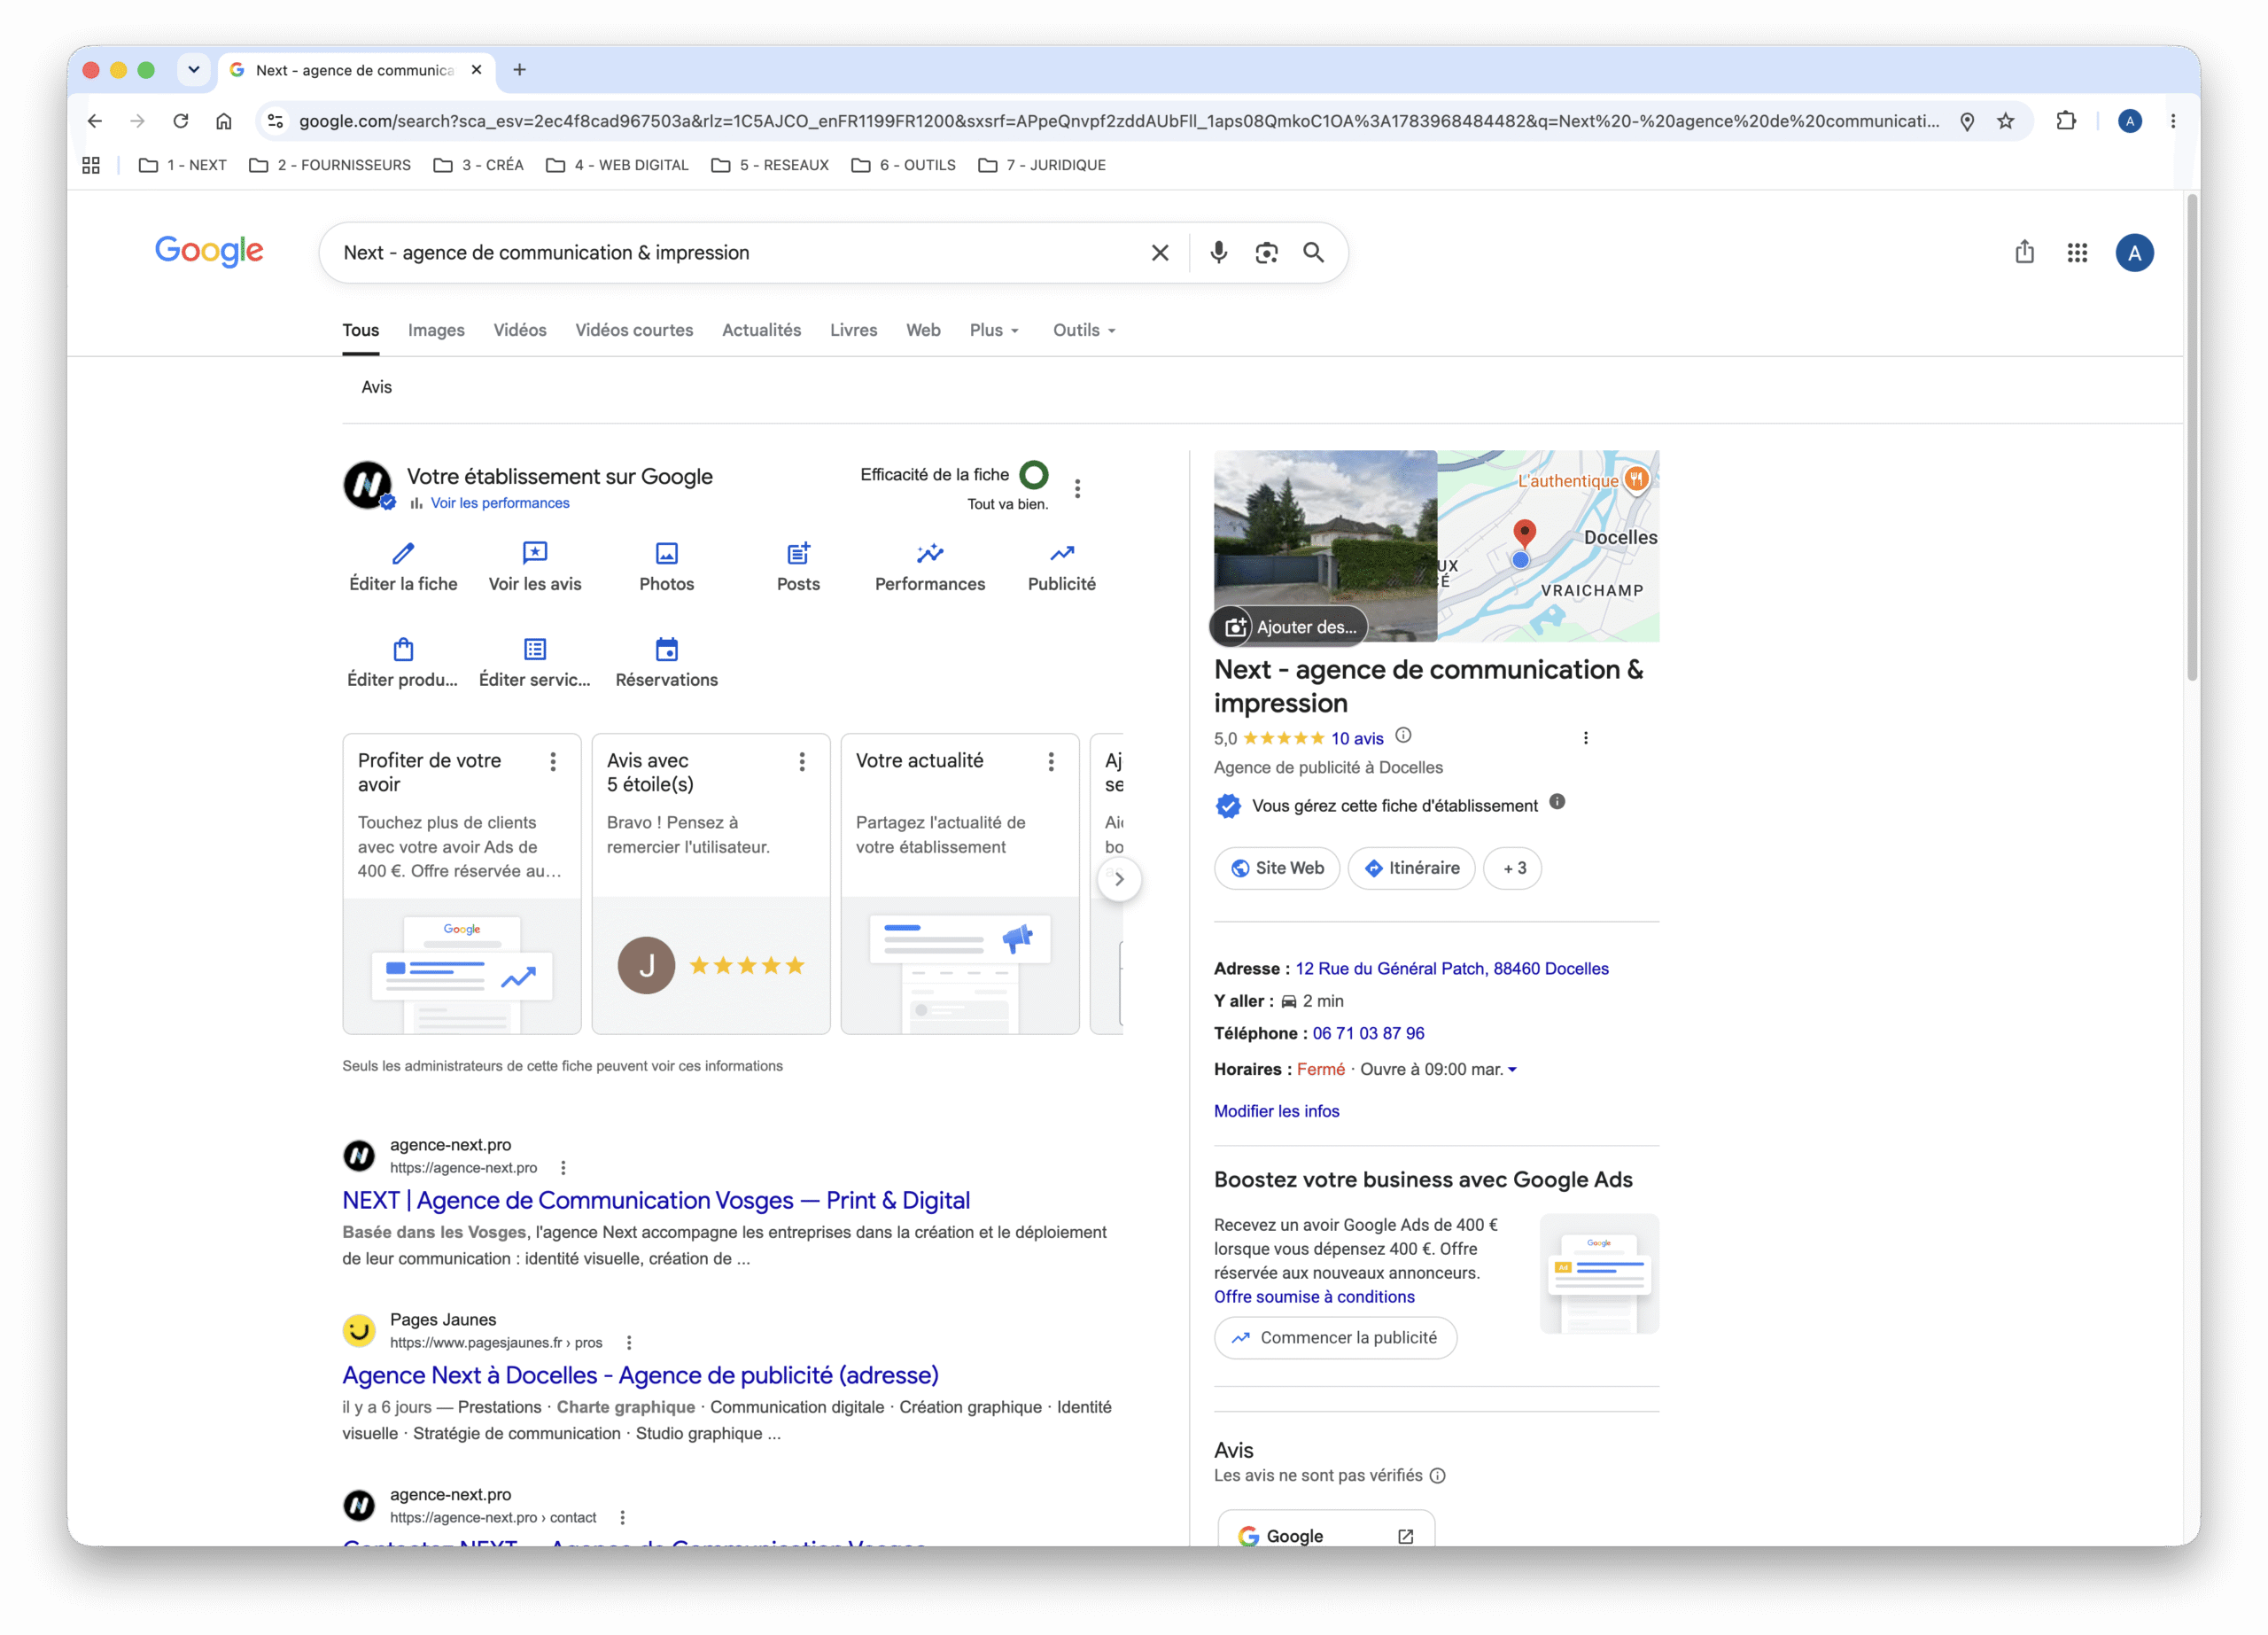Clear search query with X icon
Screen dimensions: 2268x1635
pos(1160,252)
